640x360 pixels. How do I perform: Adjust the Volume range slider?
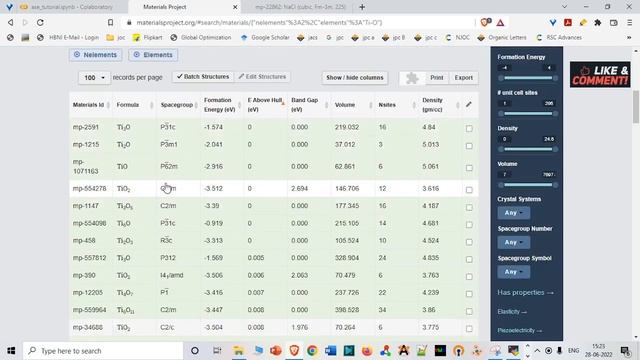point(528,185)
